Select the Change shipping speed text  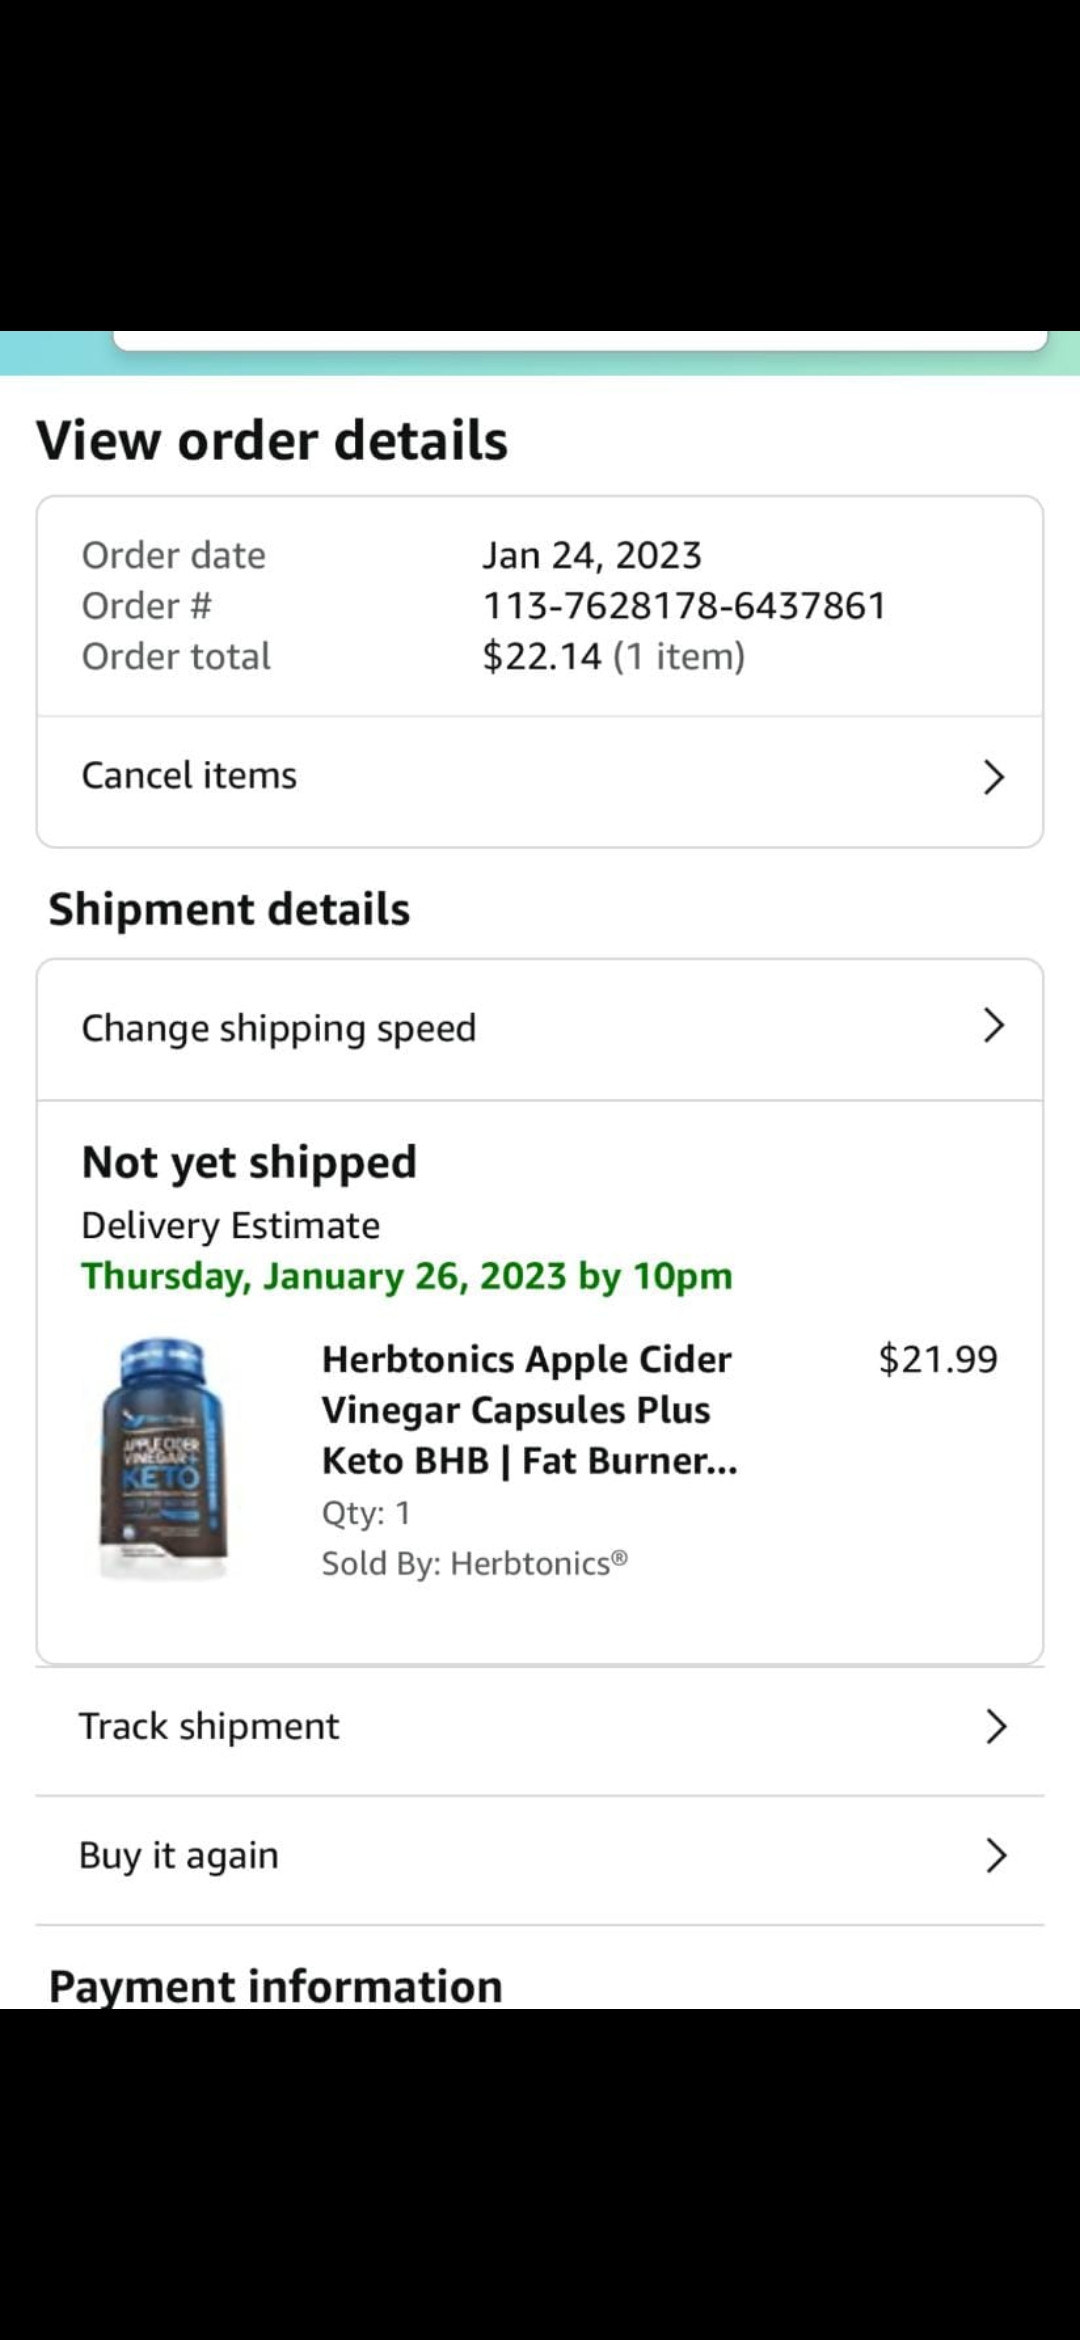[x=278, y=1028]
